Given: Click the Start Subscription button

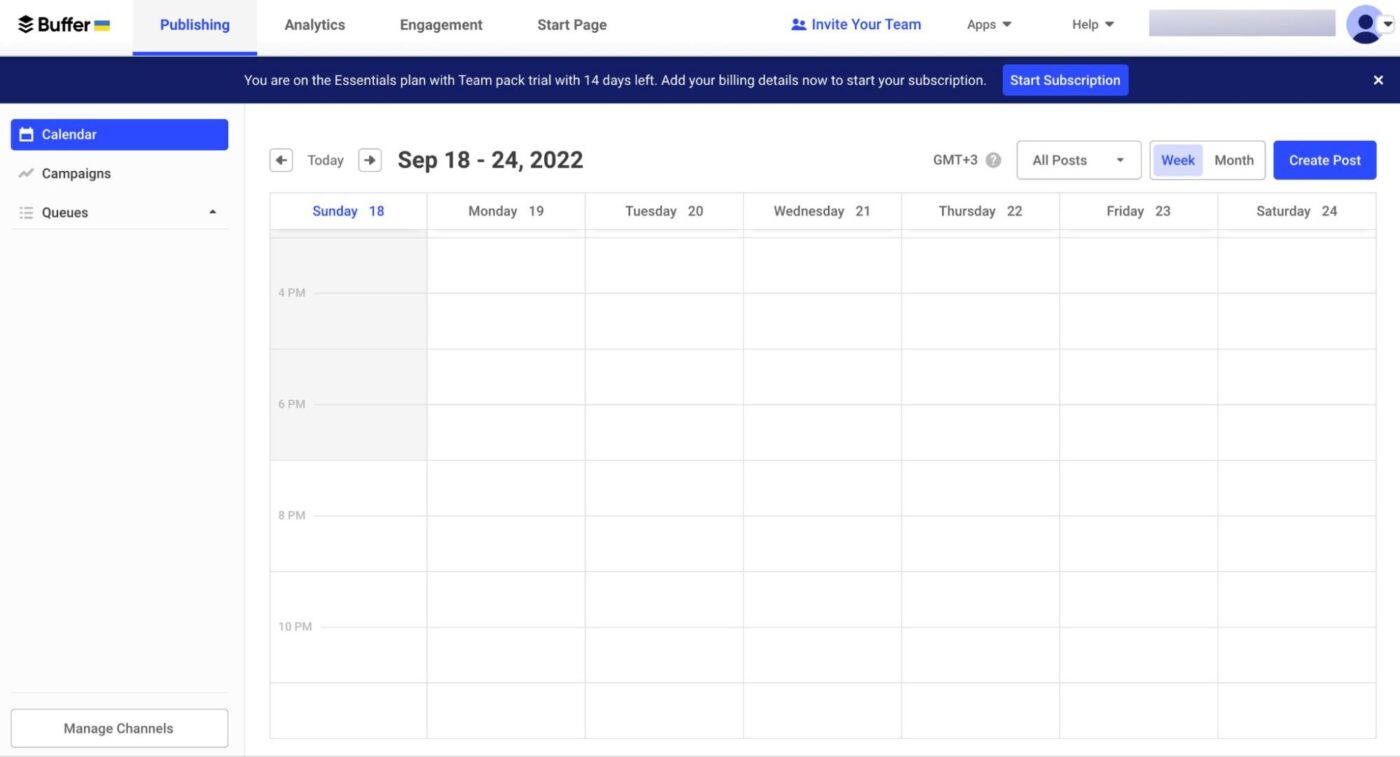Looking at the screenshot, I should [1065, 79].
